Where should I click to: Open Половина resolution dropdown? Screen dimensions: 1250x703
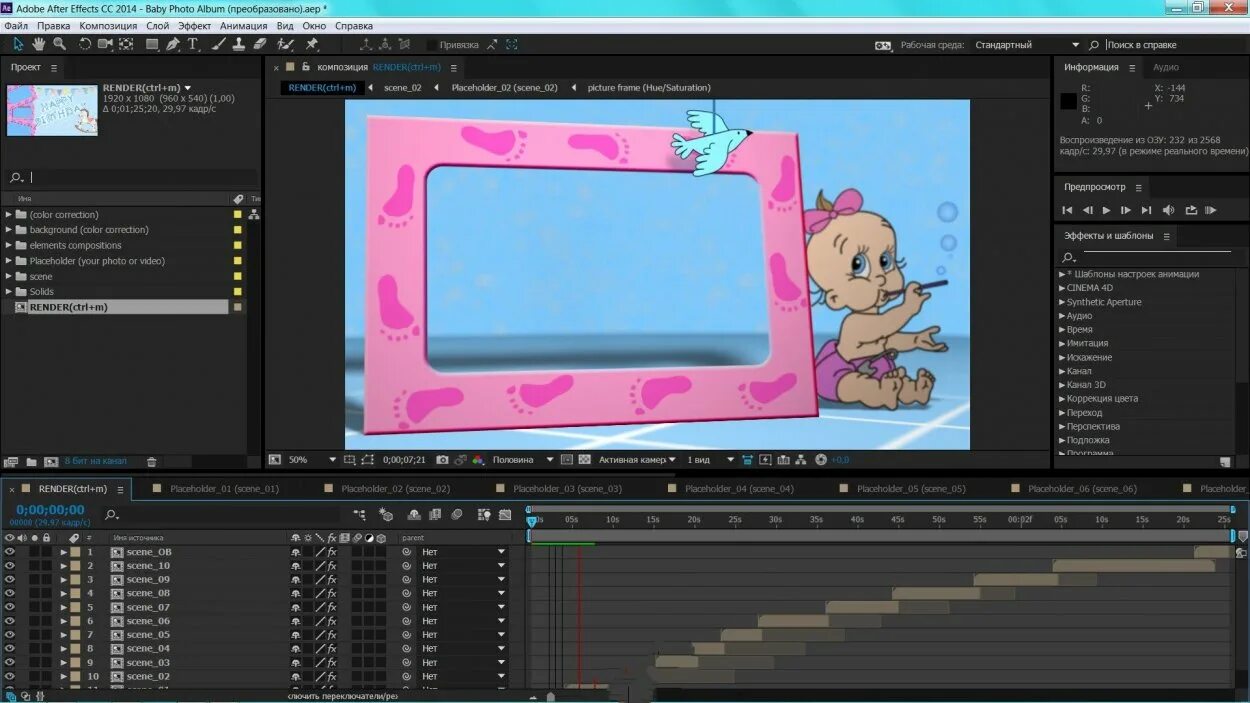click(x=523, y=460)
